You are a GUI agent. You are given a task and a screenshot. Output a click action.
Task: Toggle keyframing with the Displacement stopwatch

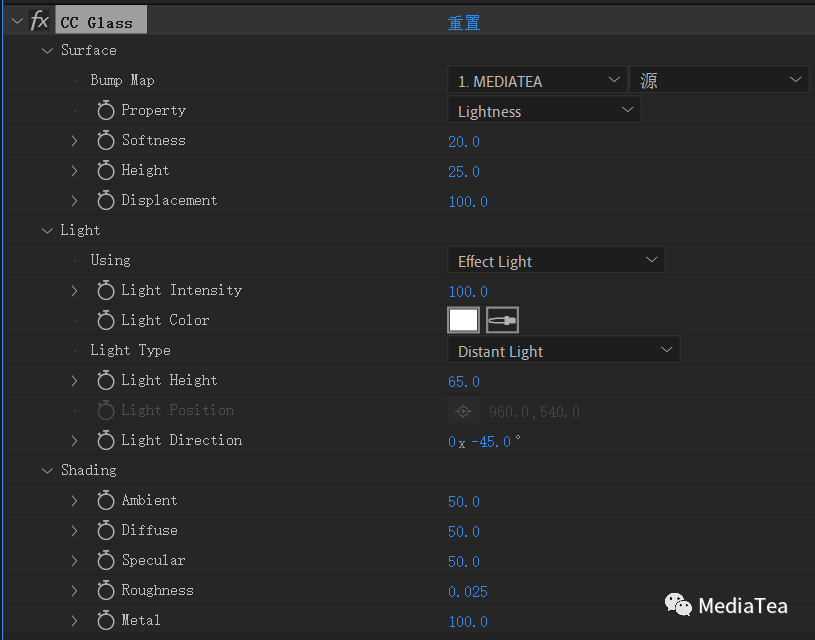pyautogui.click(x=106, y=201)
